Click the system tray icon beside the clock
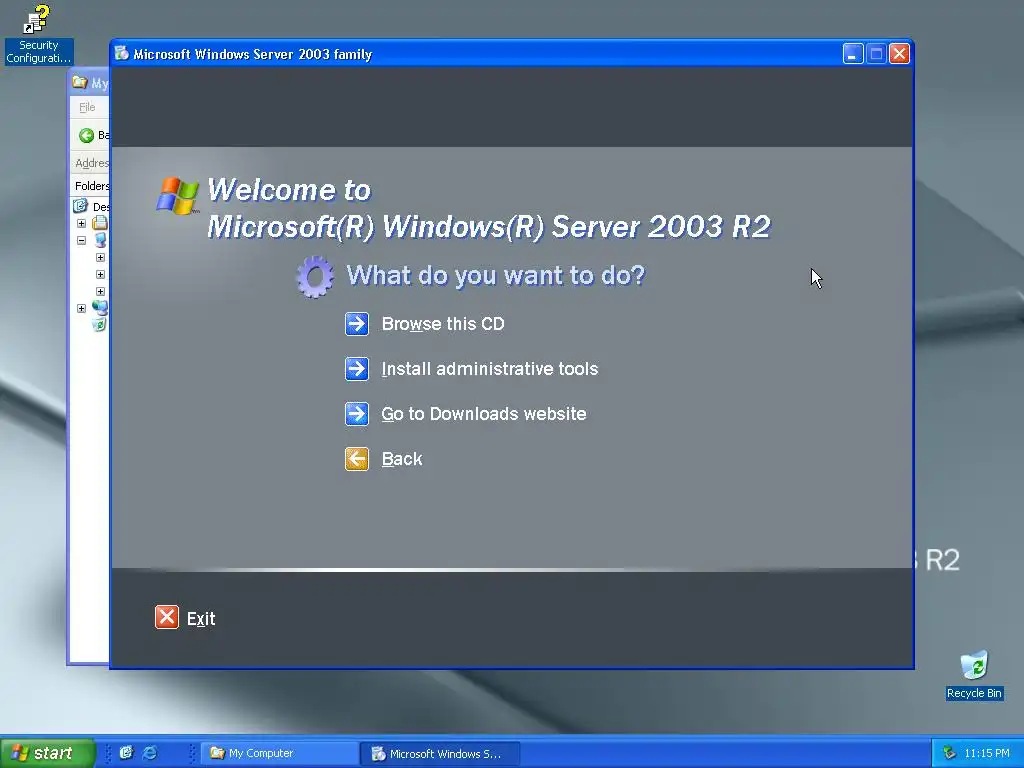Viewport: 1024px width, 768px height. pos(949,753)
